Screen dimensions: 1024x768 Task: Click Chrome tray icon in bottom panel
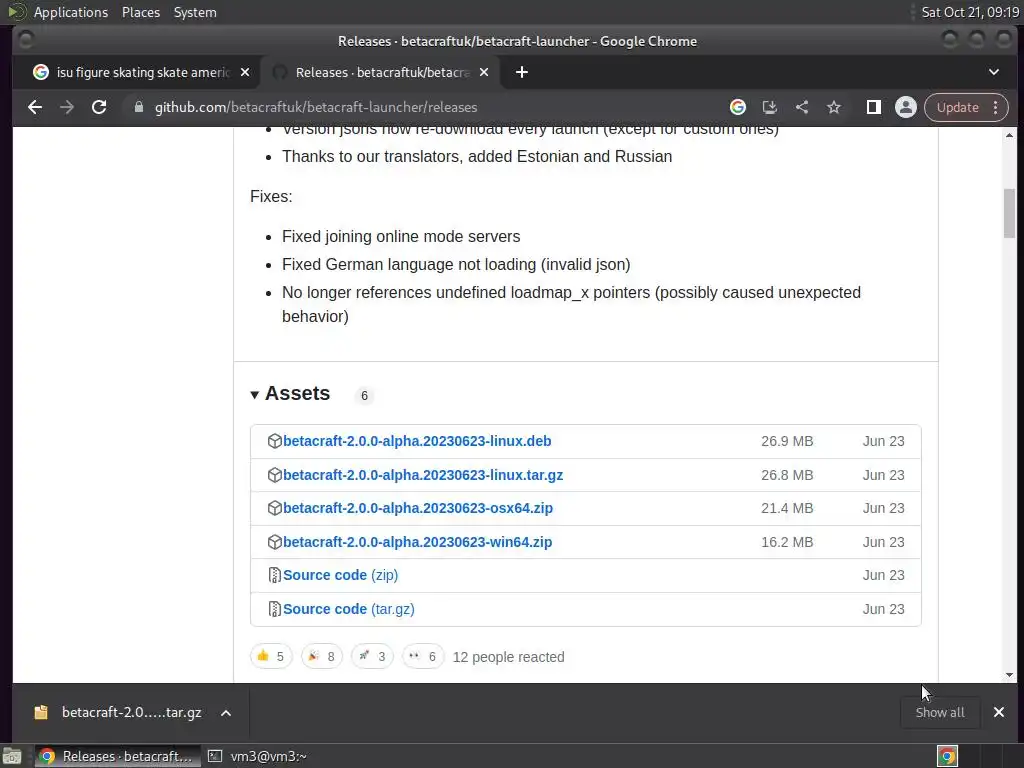click(947, 756)
